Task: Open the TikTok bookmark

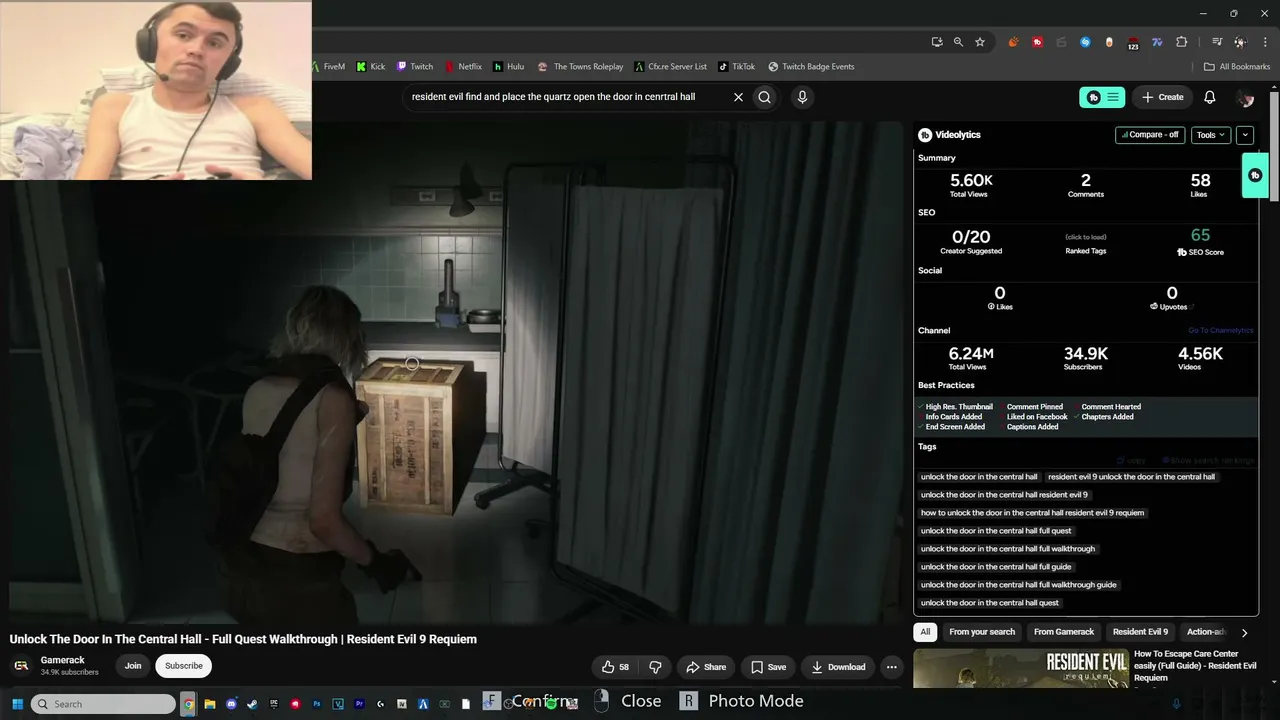Action: tap(737, 67)
